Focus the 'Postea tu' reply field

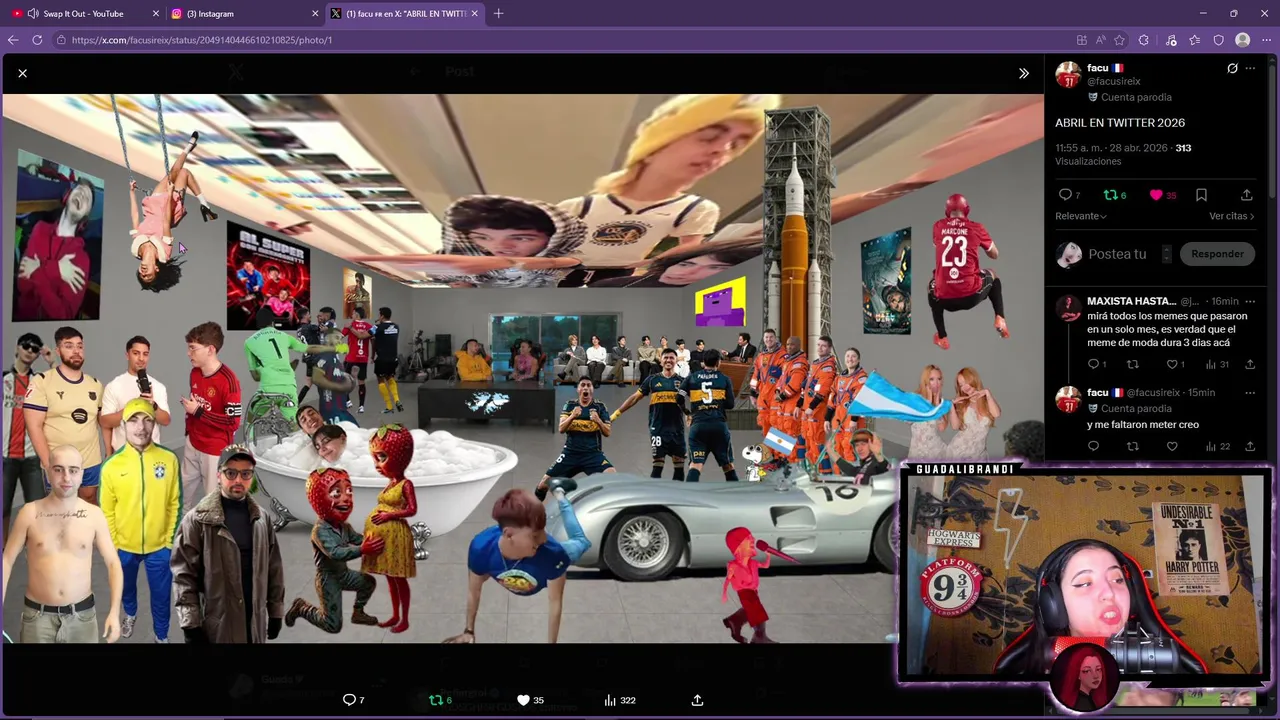tap(1120, 254)
